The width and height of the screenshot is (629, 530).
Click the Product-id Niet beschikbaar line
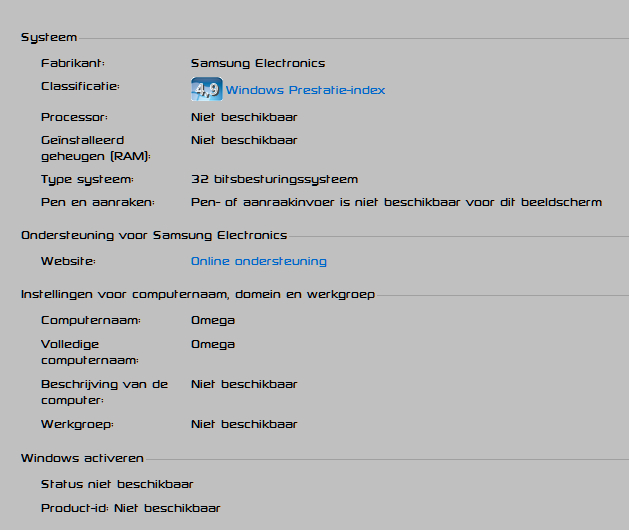(x=131, y=508)
